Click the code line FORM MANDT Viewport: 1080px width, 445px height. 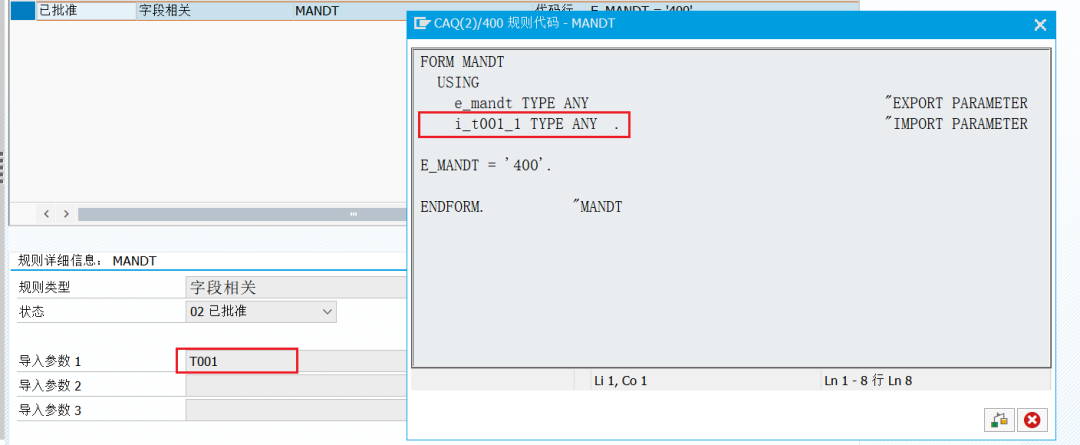[462, 63]
